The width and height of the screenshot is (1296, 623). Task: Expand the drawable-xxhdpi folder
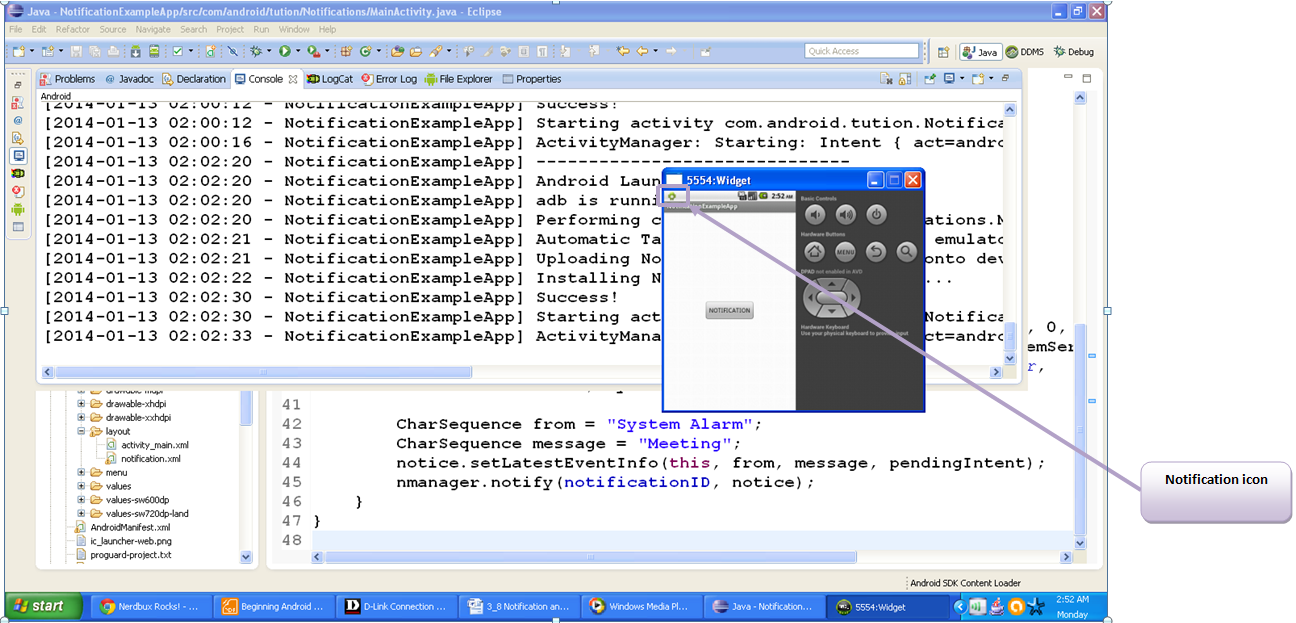pos(82,417)
